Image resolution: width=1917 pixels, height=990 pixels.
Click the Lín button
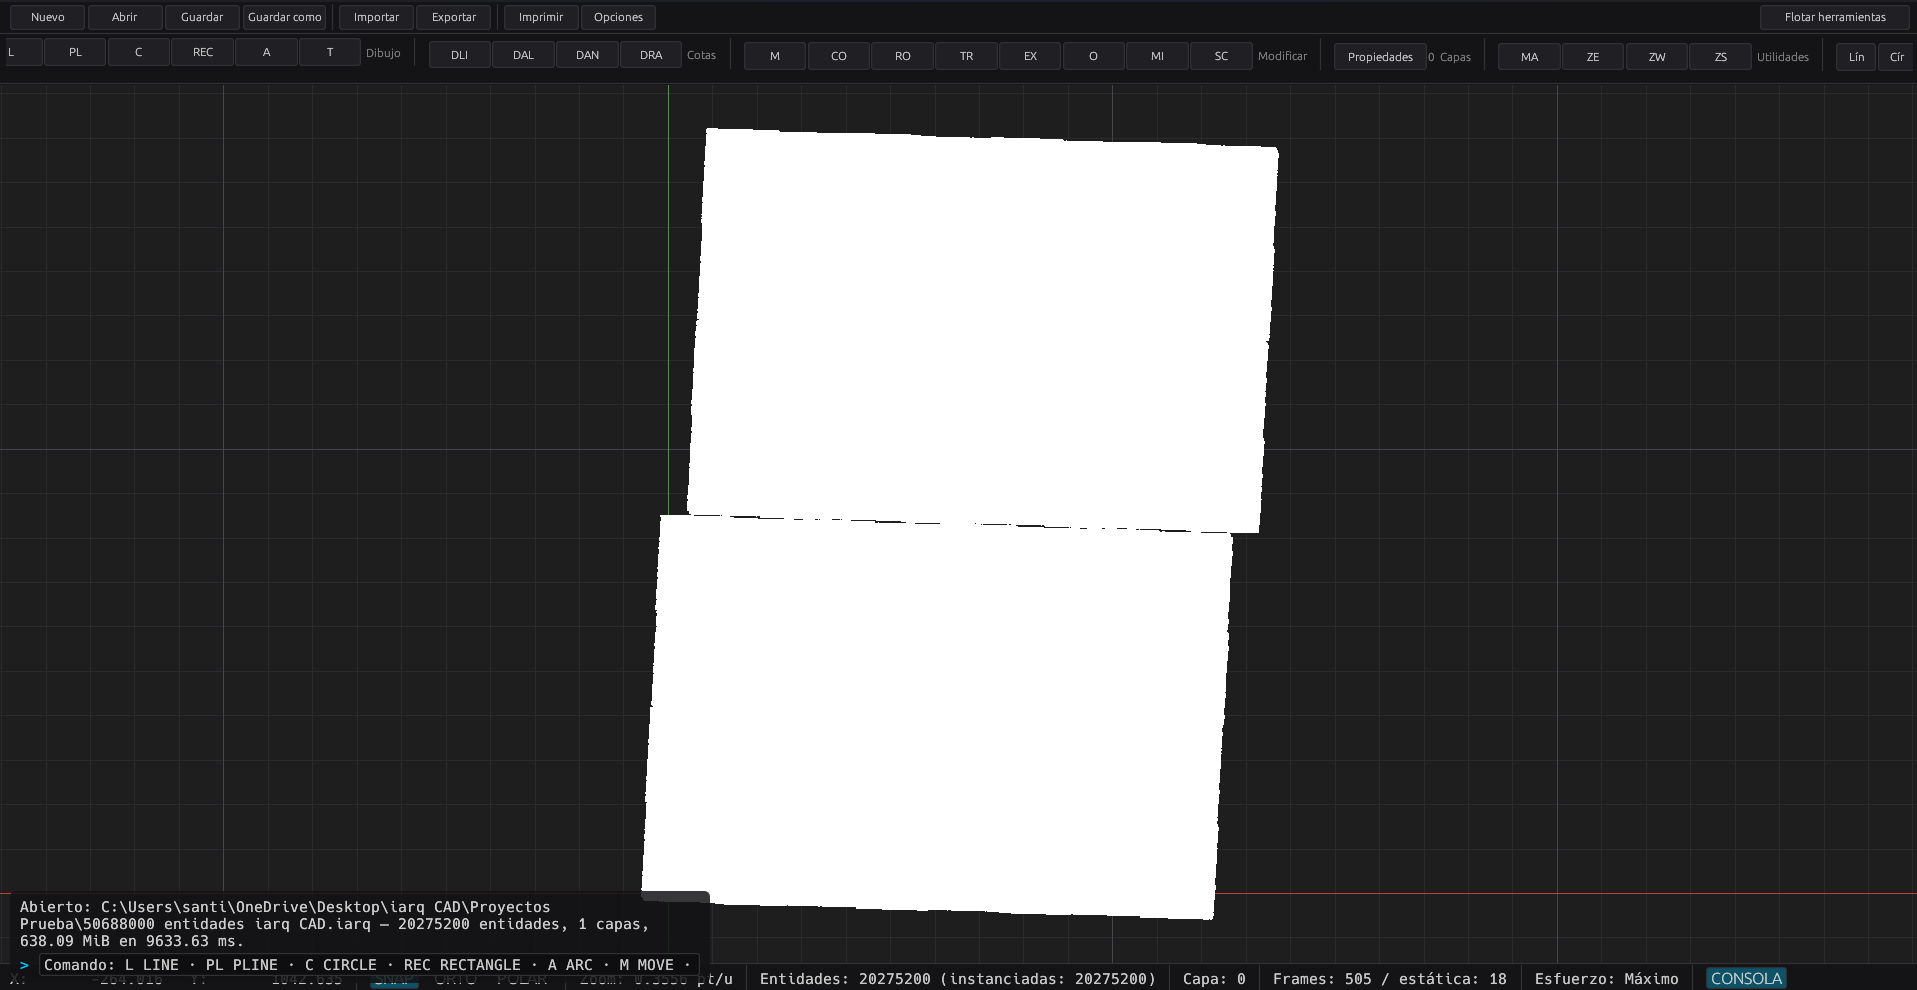click(x=1856, y=57)
